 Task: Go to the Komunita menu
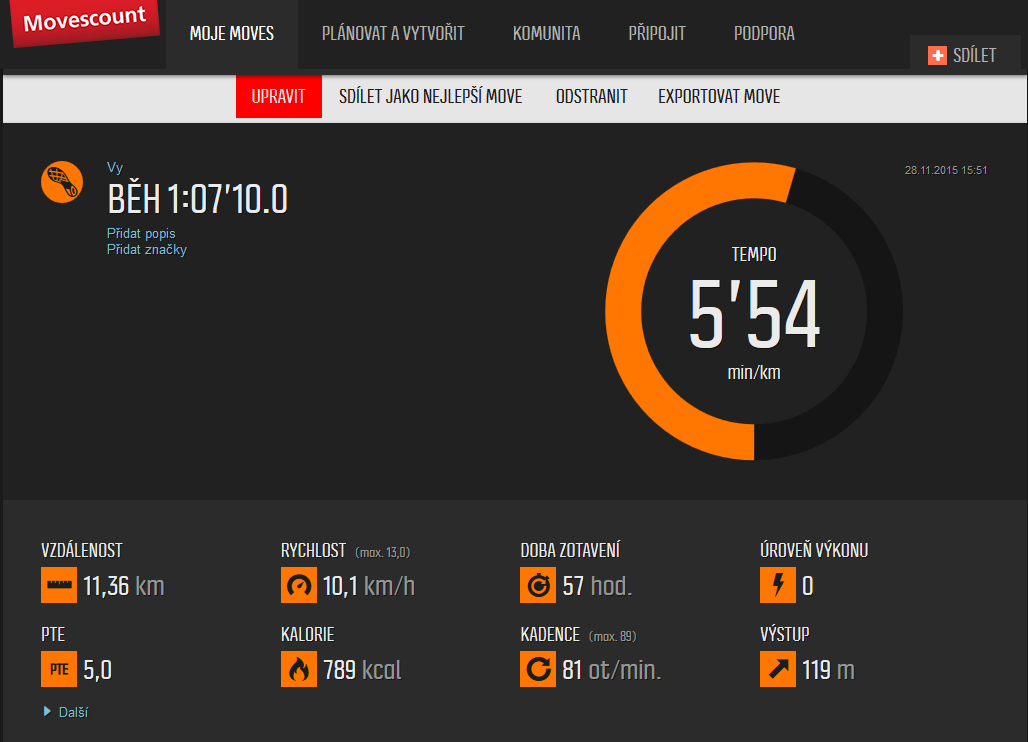pos(546,34)
